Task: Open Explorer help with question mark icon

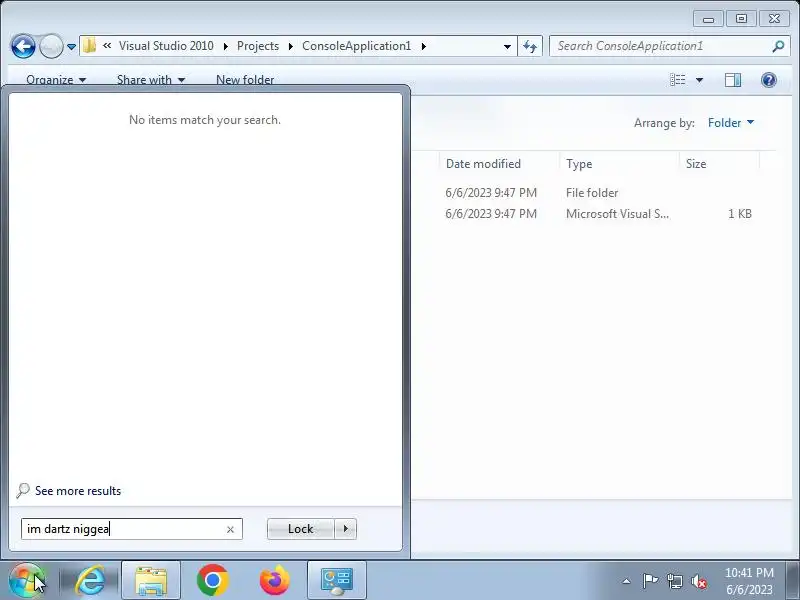Action: 768,80
